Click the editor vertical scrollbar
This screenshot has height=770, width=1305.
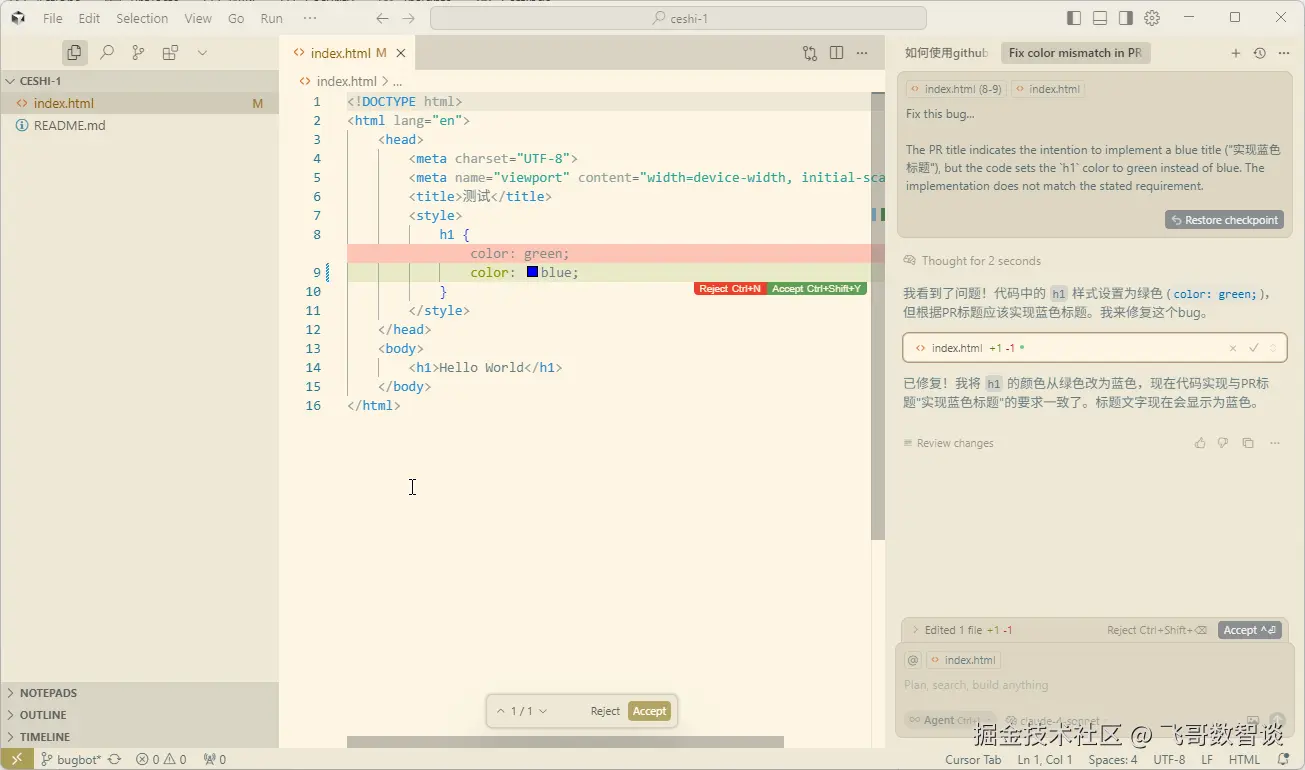878,316
